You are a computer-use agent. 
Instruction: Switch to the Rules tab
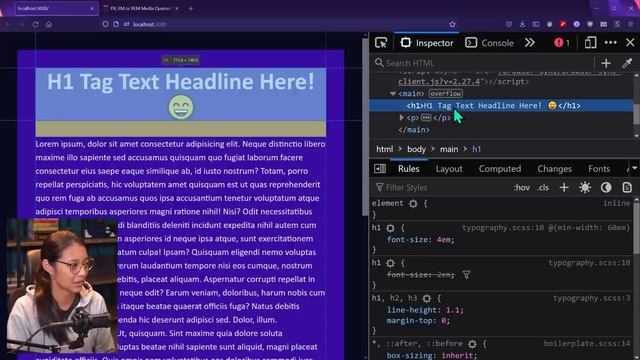(409, 169)
